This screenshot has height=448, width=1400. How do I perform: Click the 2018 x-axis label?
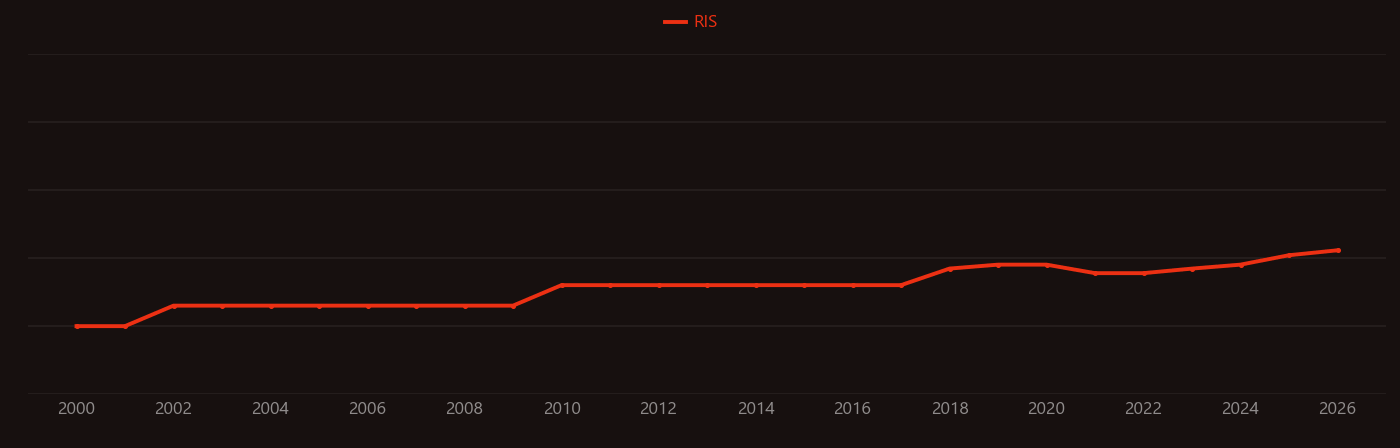[x=950, y=409]
